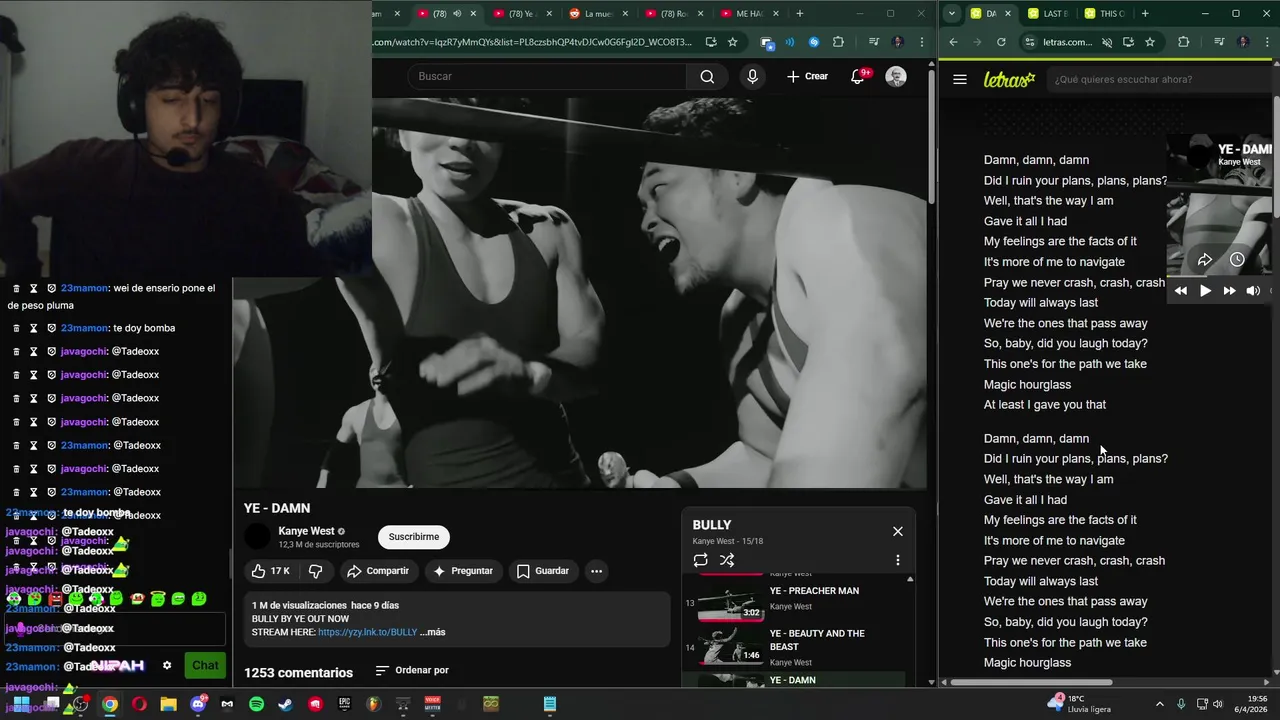Screen dimensions: 1280x720
Task: Open more actions ellipsis below video
Action: coord(596,571)
